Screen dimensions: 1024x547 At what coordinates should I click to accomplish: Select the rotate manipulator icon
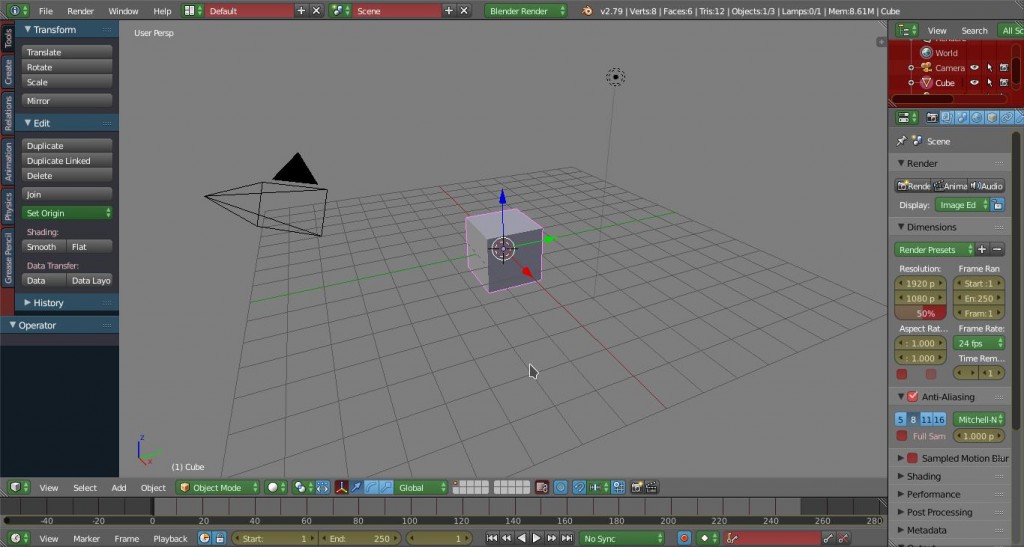pyautogui.click(x=372, y=487)
